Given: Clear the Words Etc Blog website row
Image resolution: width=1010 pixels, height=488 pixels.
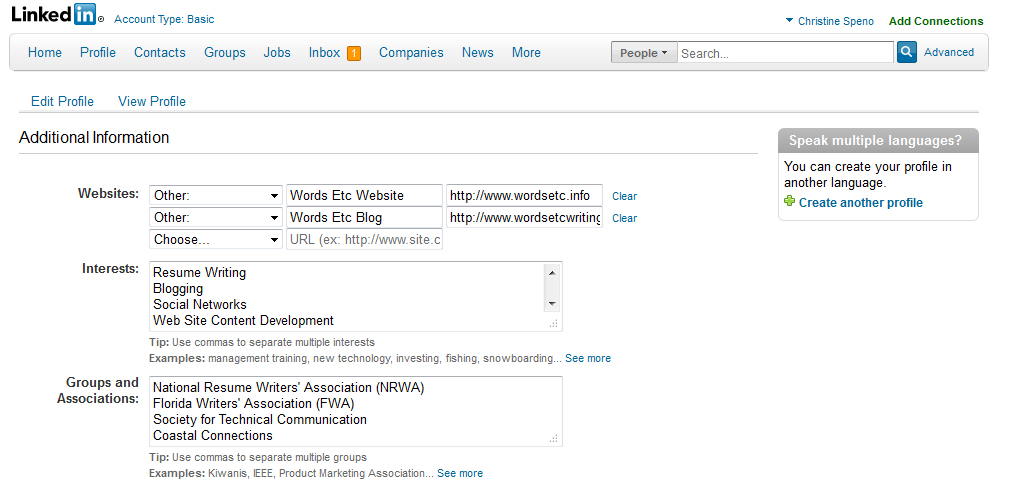Looking at the screenshot, I should coord(624,218).
